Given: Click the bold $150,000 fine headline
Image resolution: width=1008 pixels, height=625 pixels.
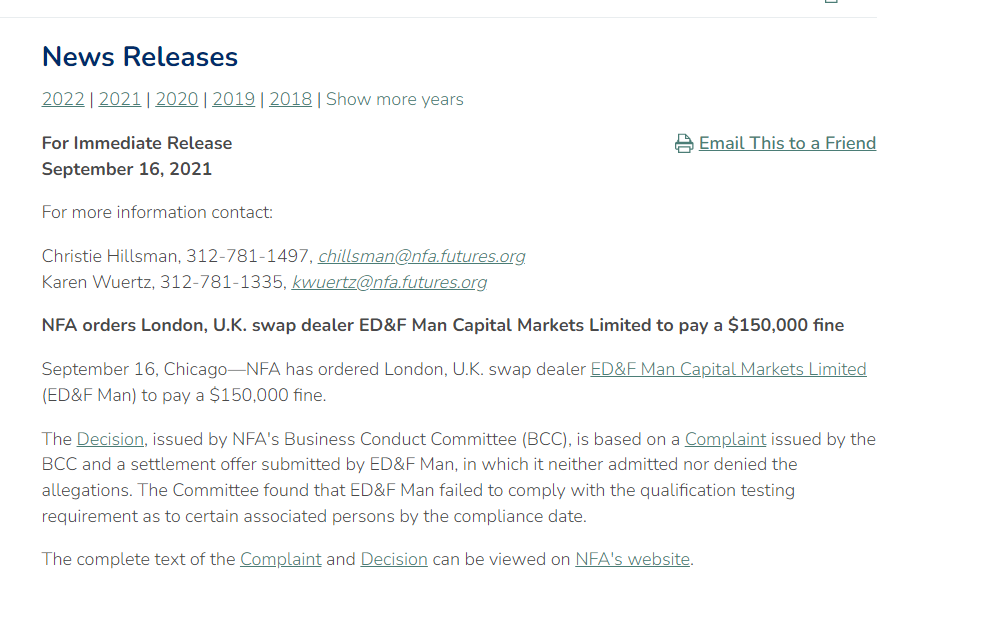Looking at the screenshot, I should tap(443, 325).
